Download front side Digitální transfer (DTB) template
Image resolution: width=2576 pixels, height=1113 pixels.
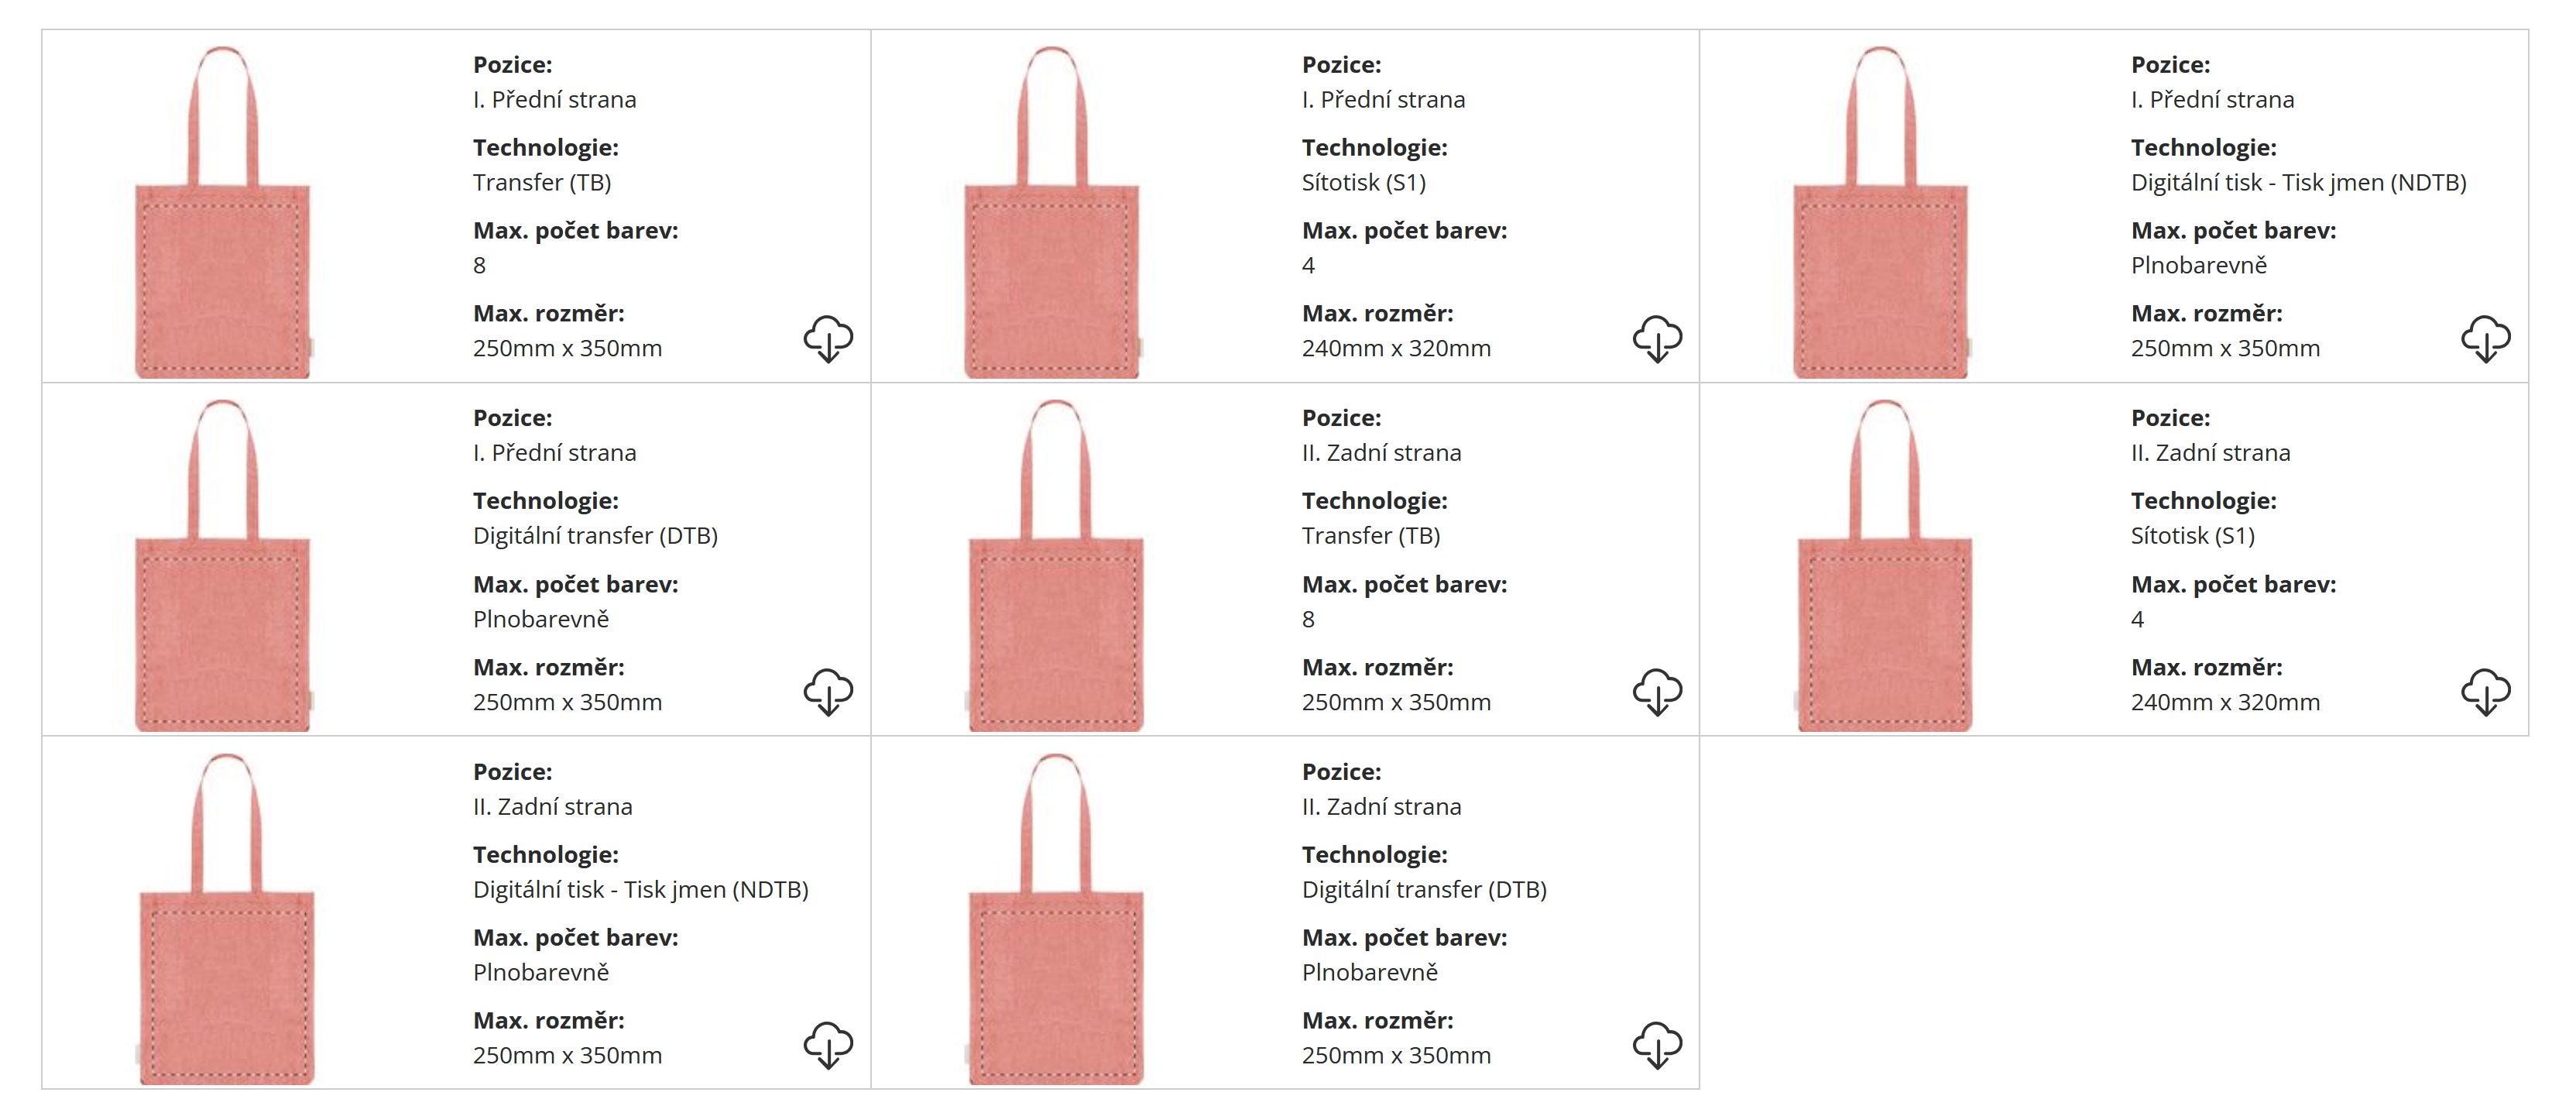(828, 692)
